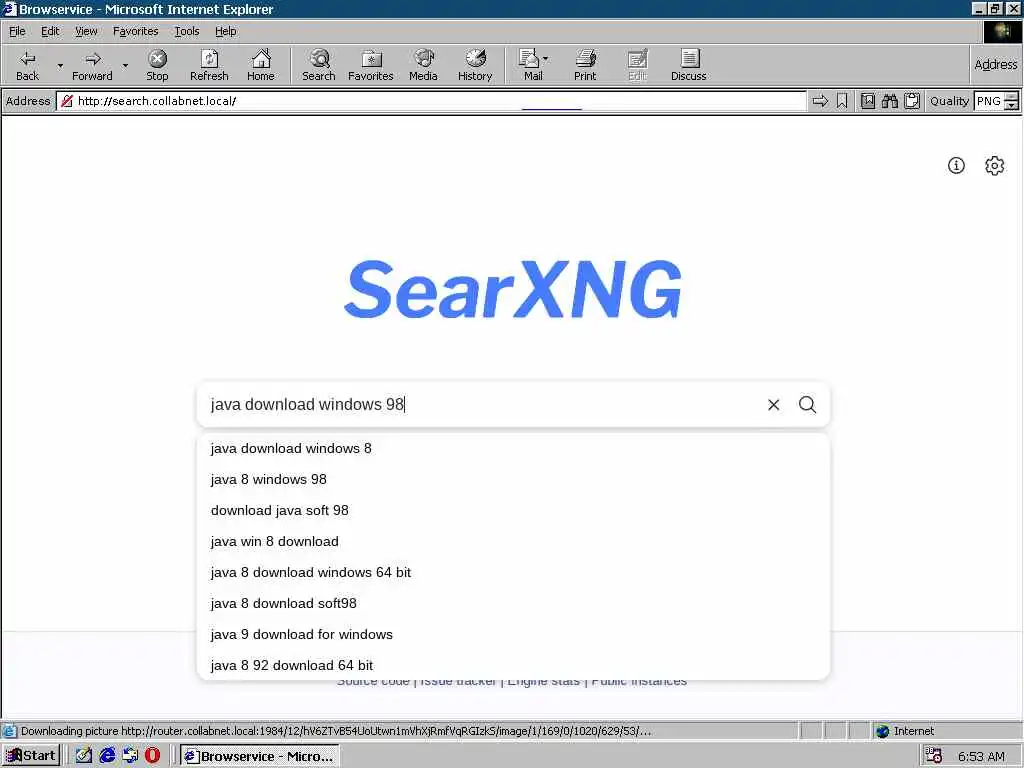Go to the Home page
Image resolution: width=1024 pixels, height=768 pixels.
point(261,65)
